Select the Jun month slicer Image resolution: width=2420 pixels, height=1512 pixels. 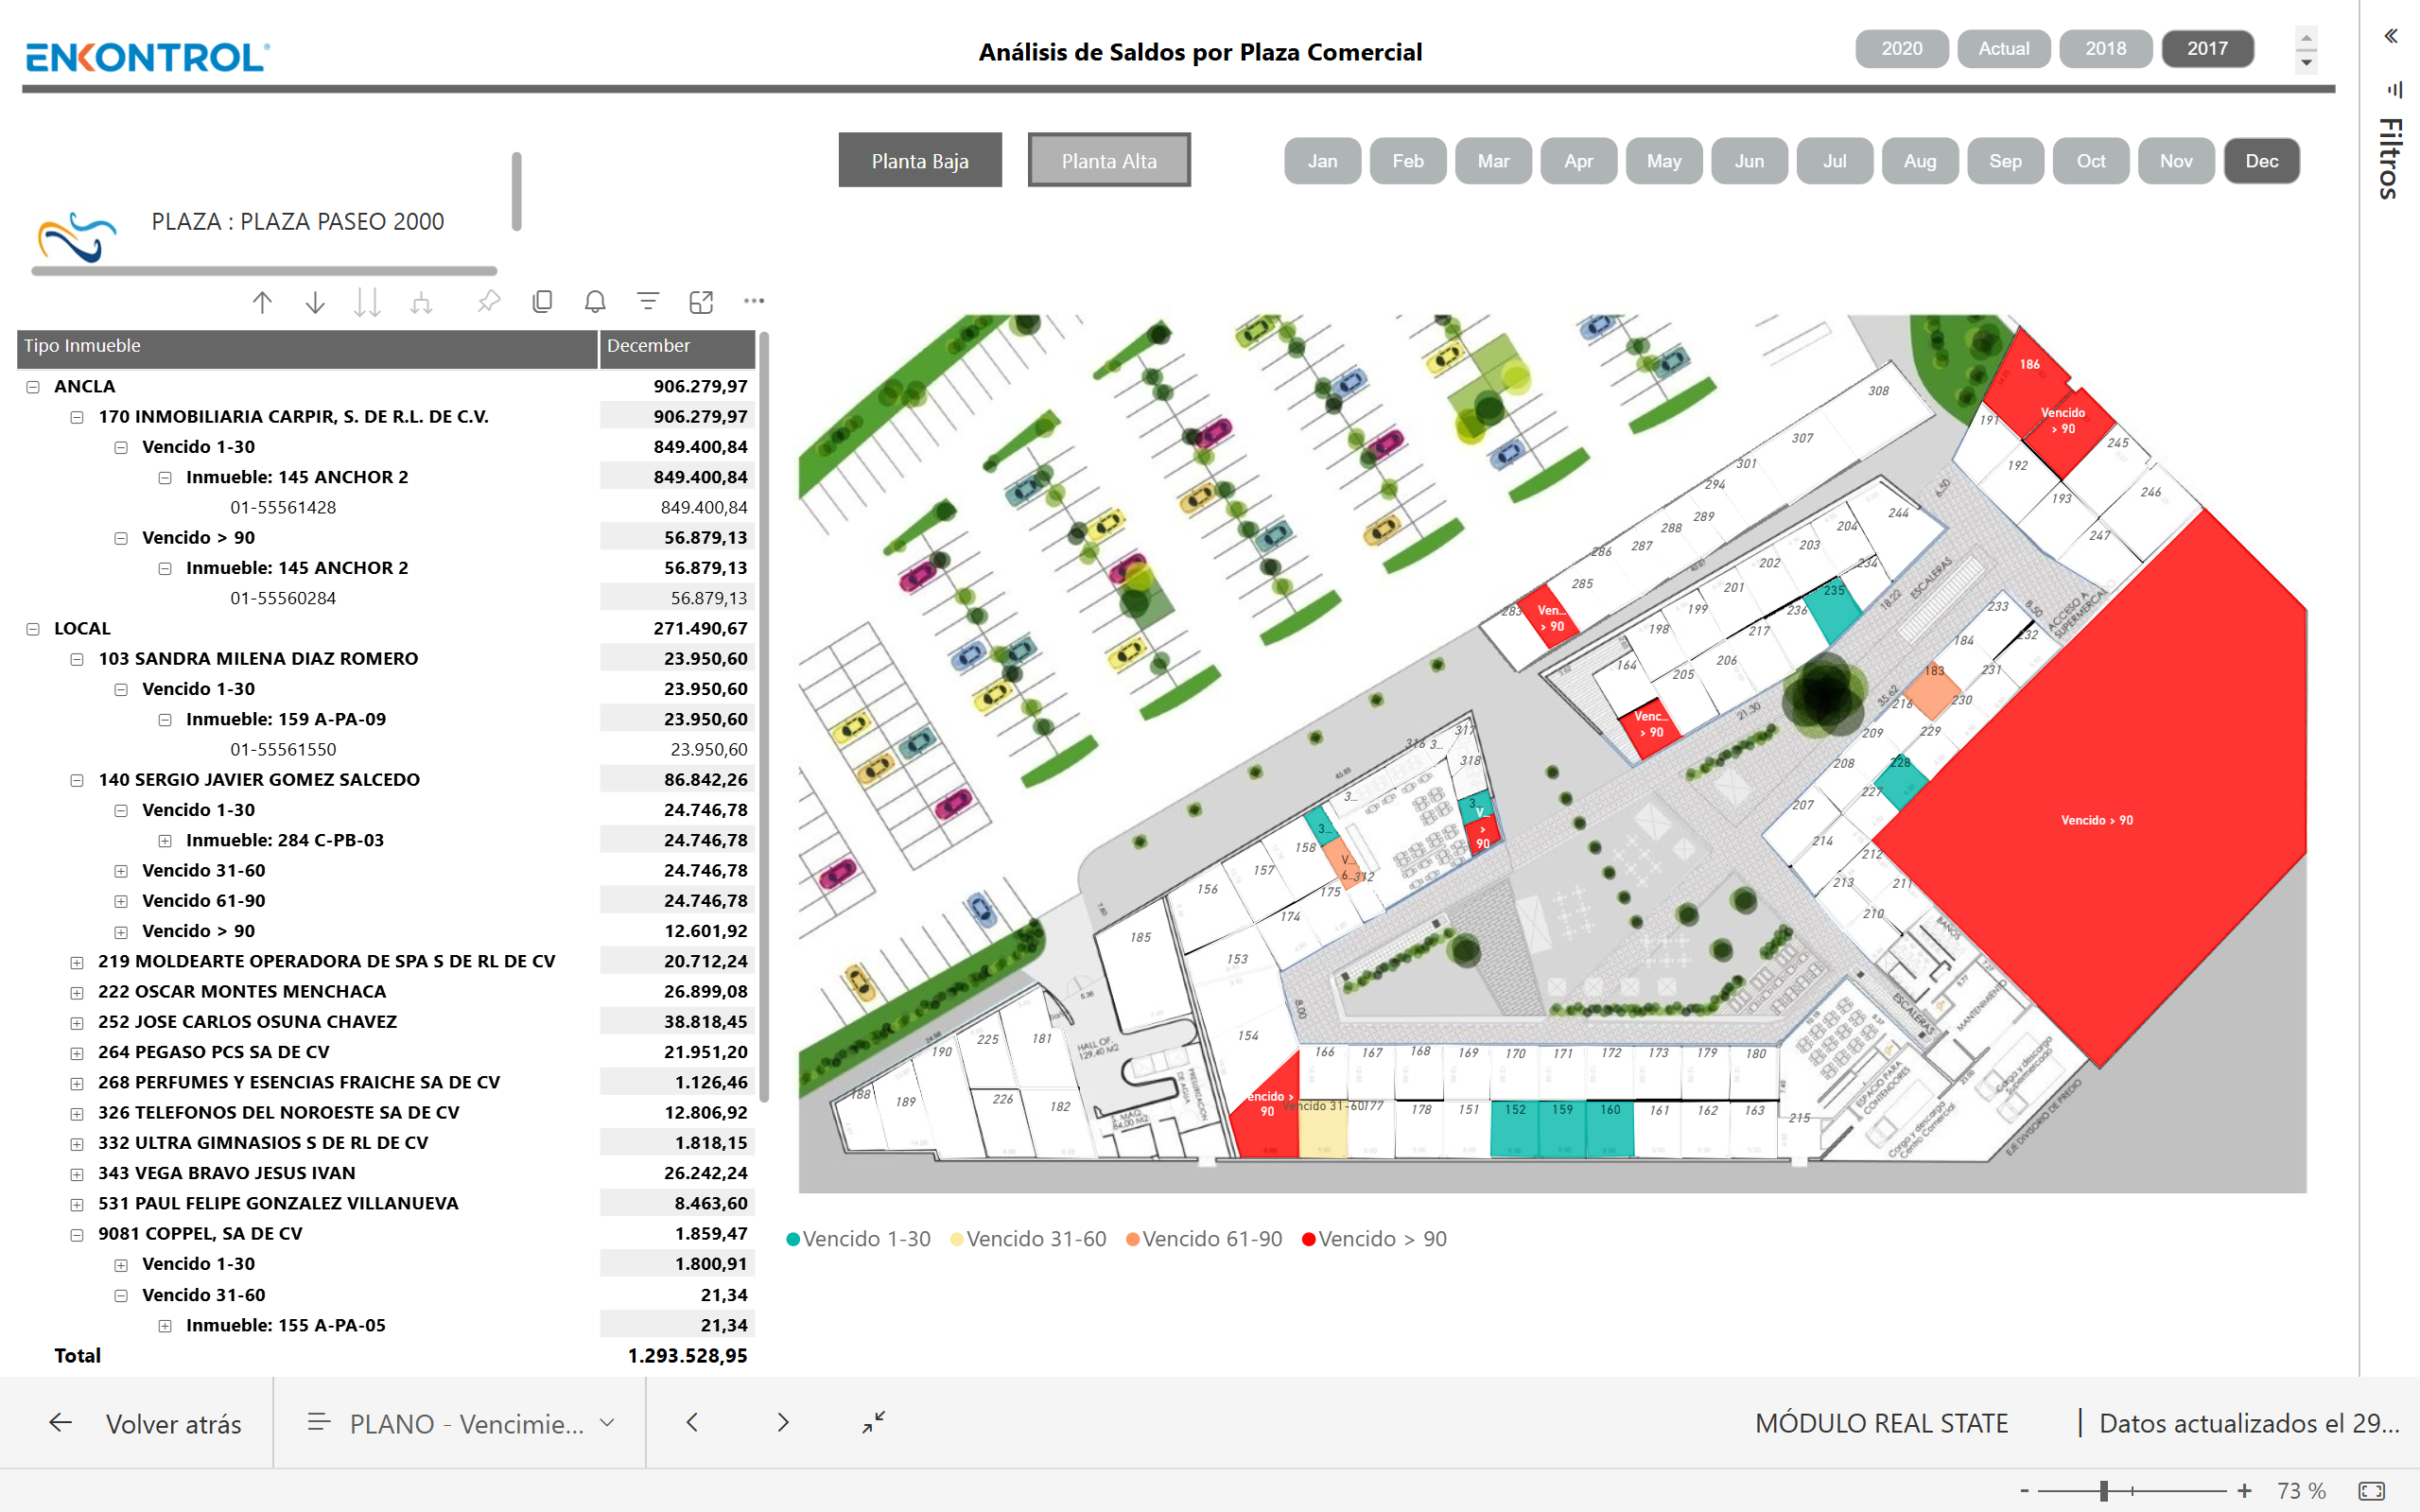coord(1749,161)
